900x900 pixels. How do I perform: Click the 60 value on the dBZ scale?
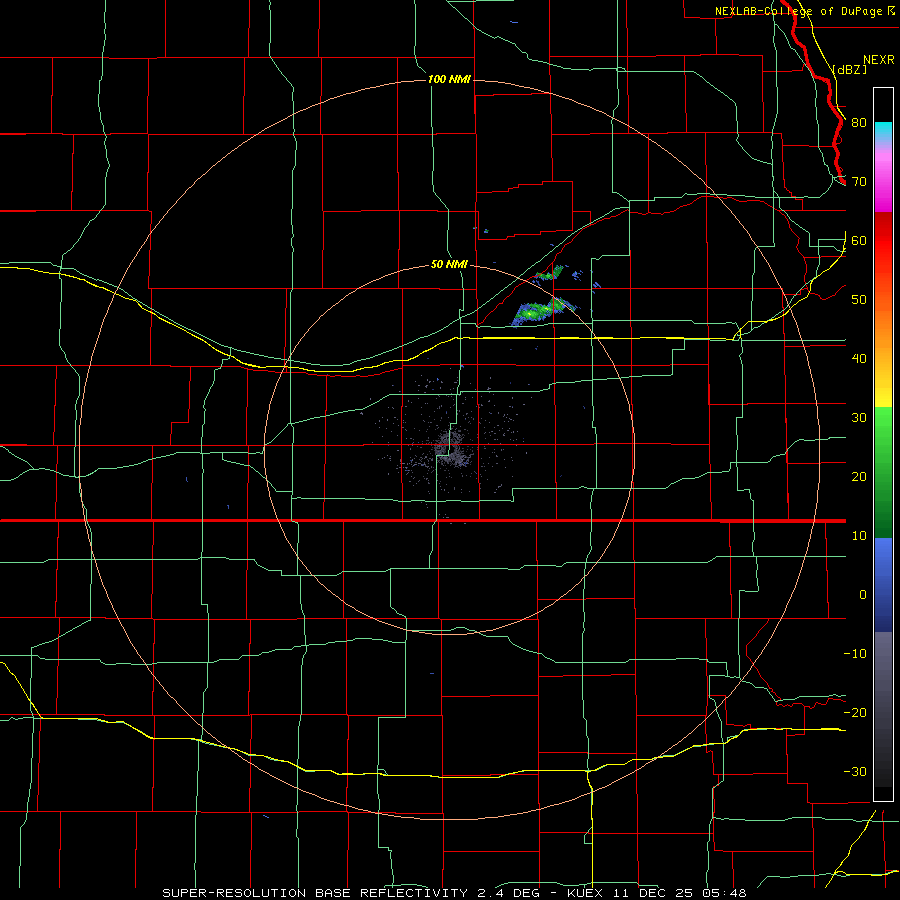coord(859,241)
